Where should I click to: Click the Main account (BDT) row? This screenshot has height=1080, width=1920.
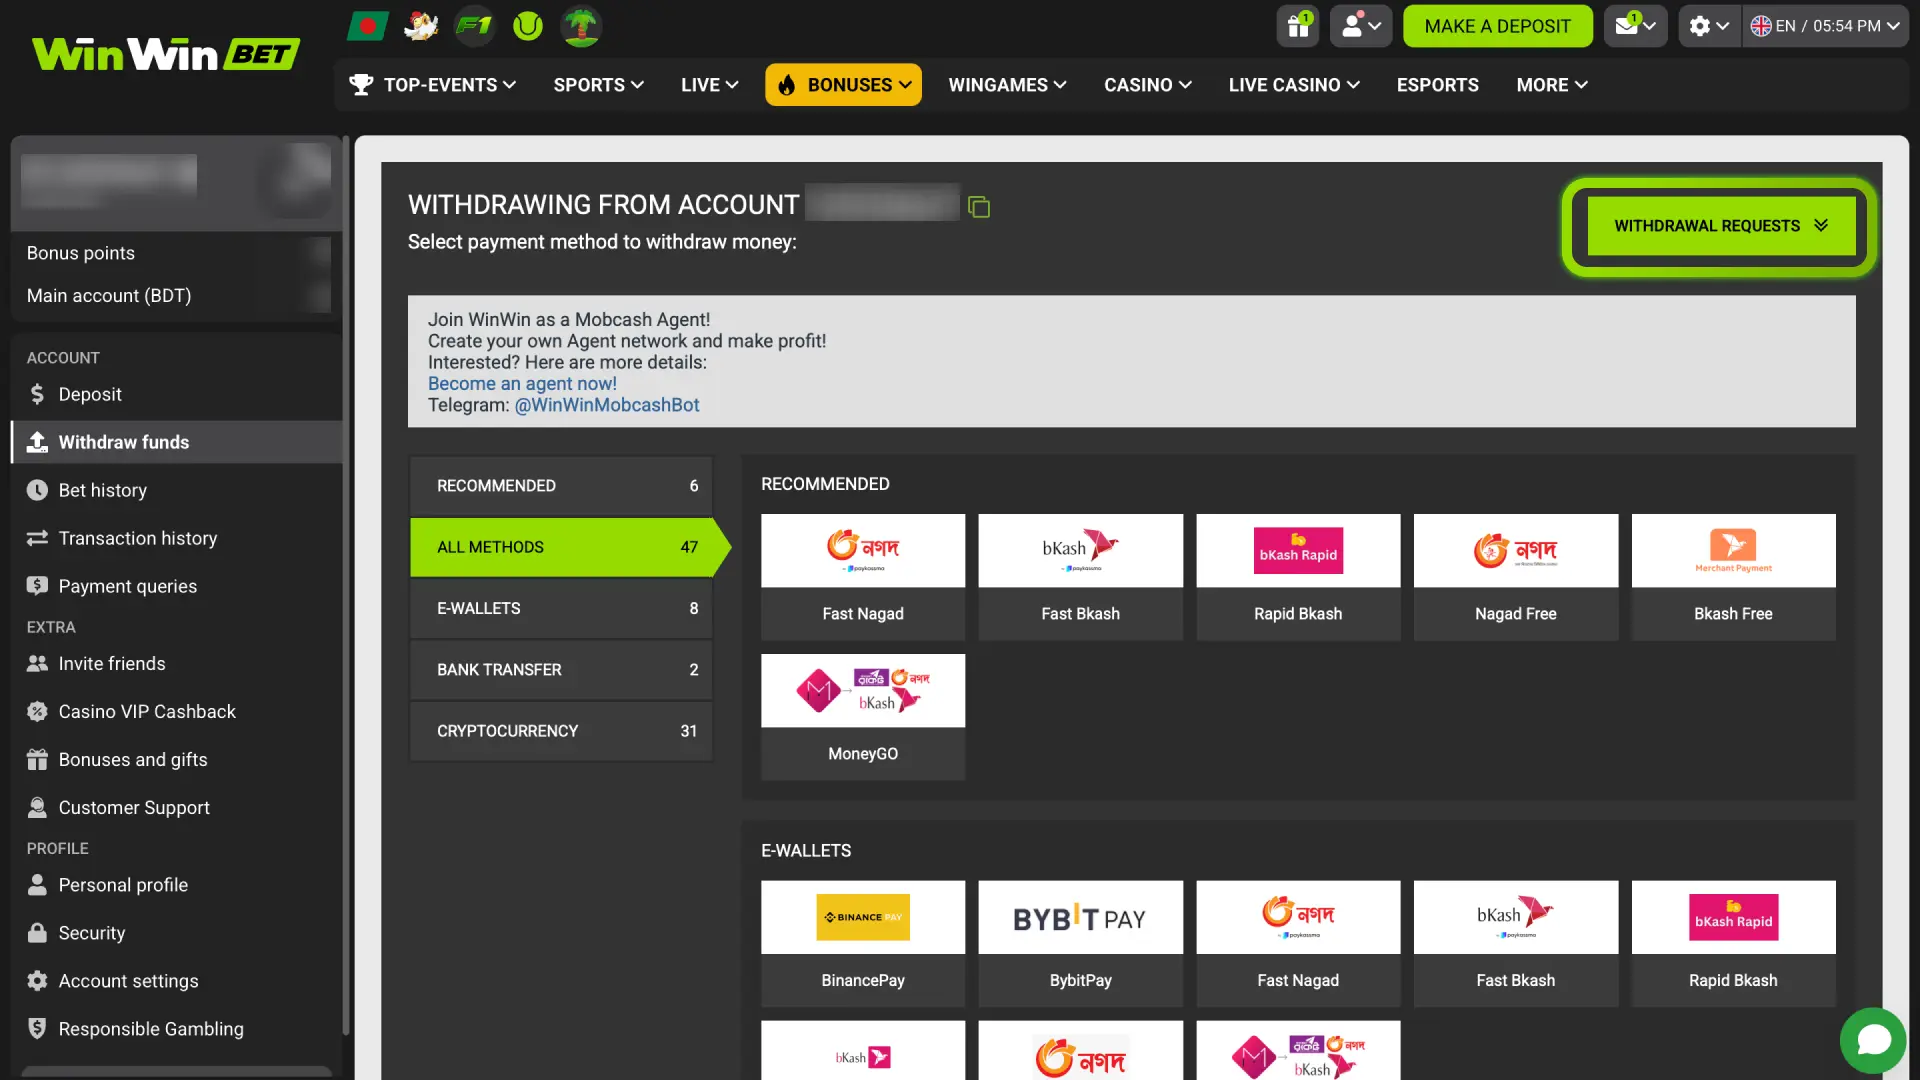pos(176,296)
